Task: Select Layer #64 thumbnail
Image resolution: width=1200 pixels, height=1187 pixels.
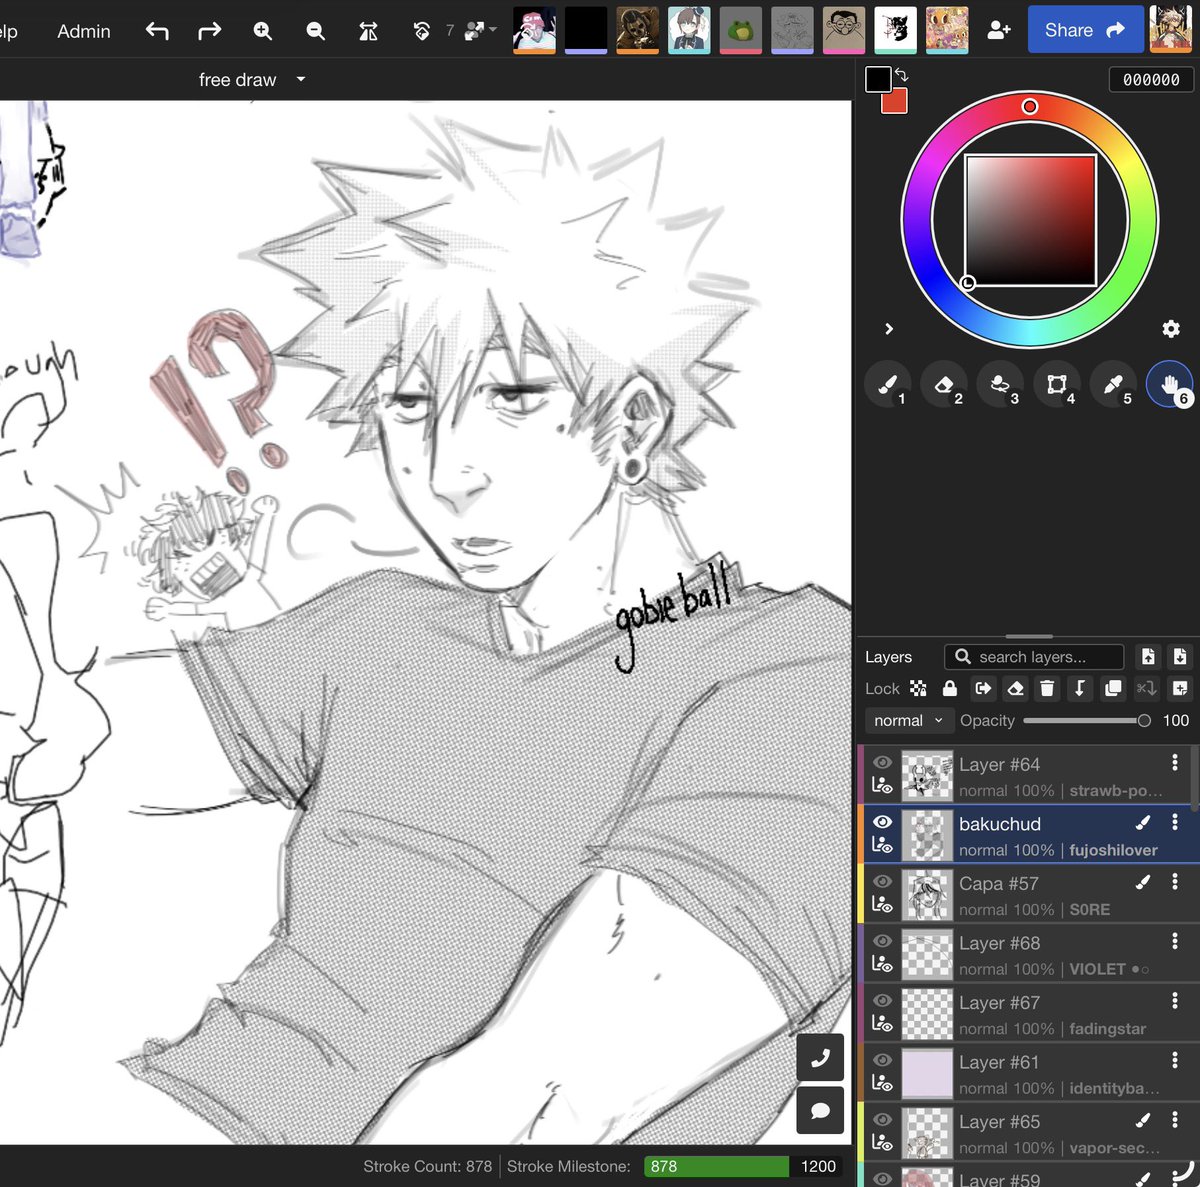Action: pos(927,776)
